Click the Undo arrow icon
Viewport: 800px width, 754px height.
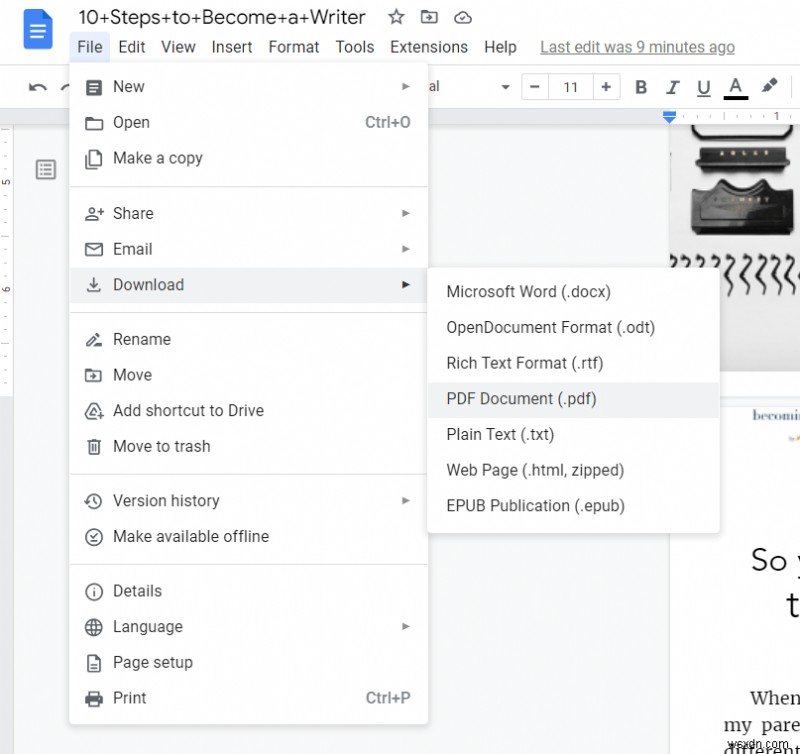coord(36,87)
